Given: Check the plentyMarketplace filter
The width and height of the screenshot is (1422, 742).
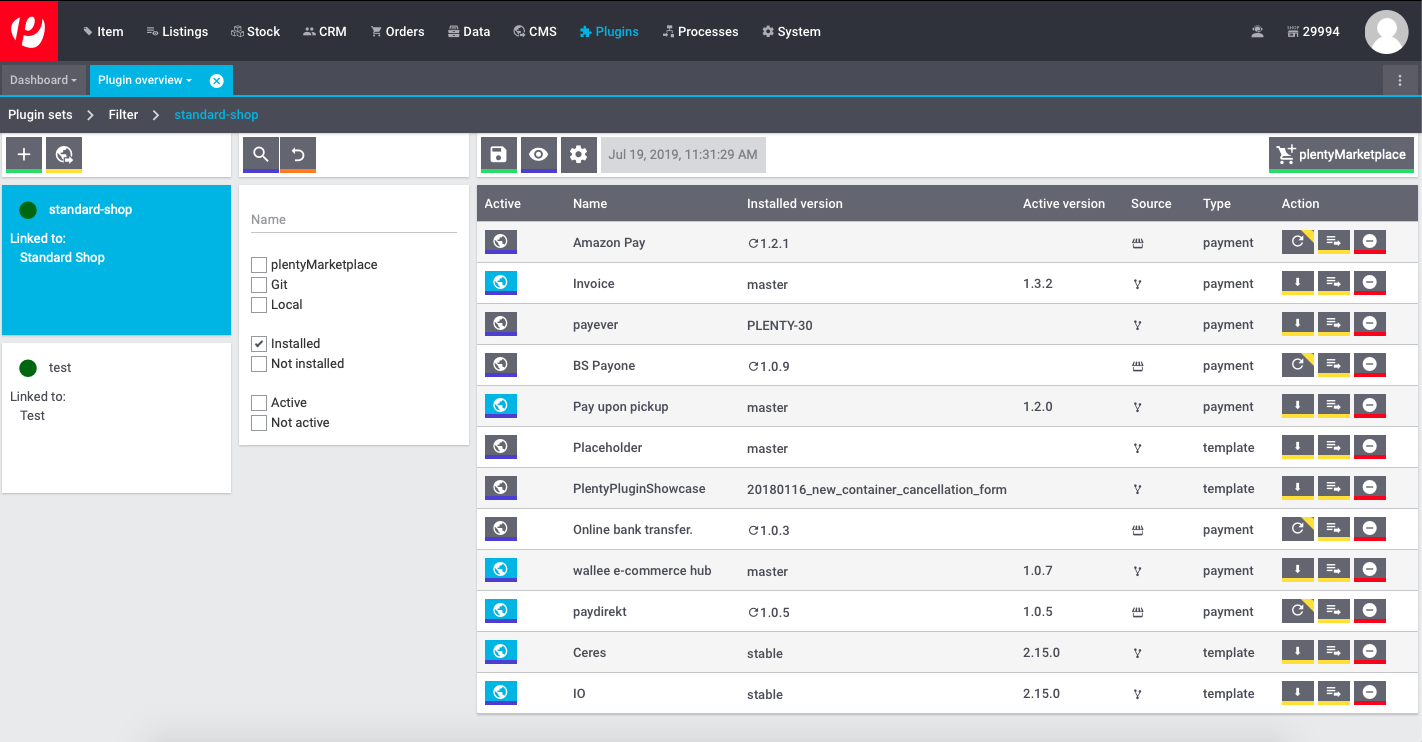Looking at the screenshot, I should pos(259,265).
